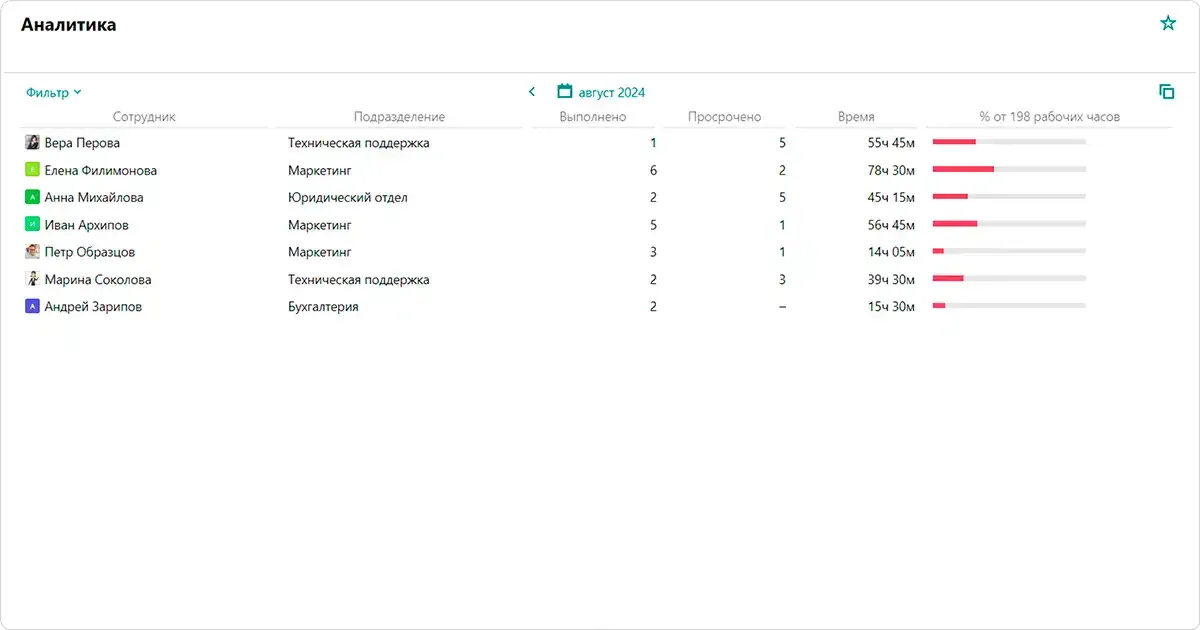Sort by the Время column header
This screenshot has width=1200, height=630.
(856, 117)
